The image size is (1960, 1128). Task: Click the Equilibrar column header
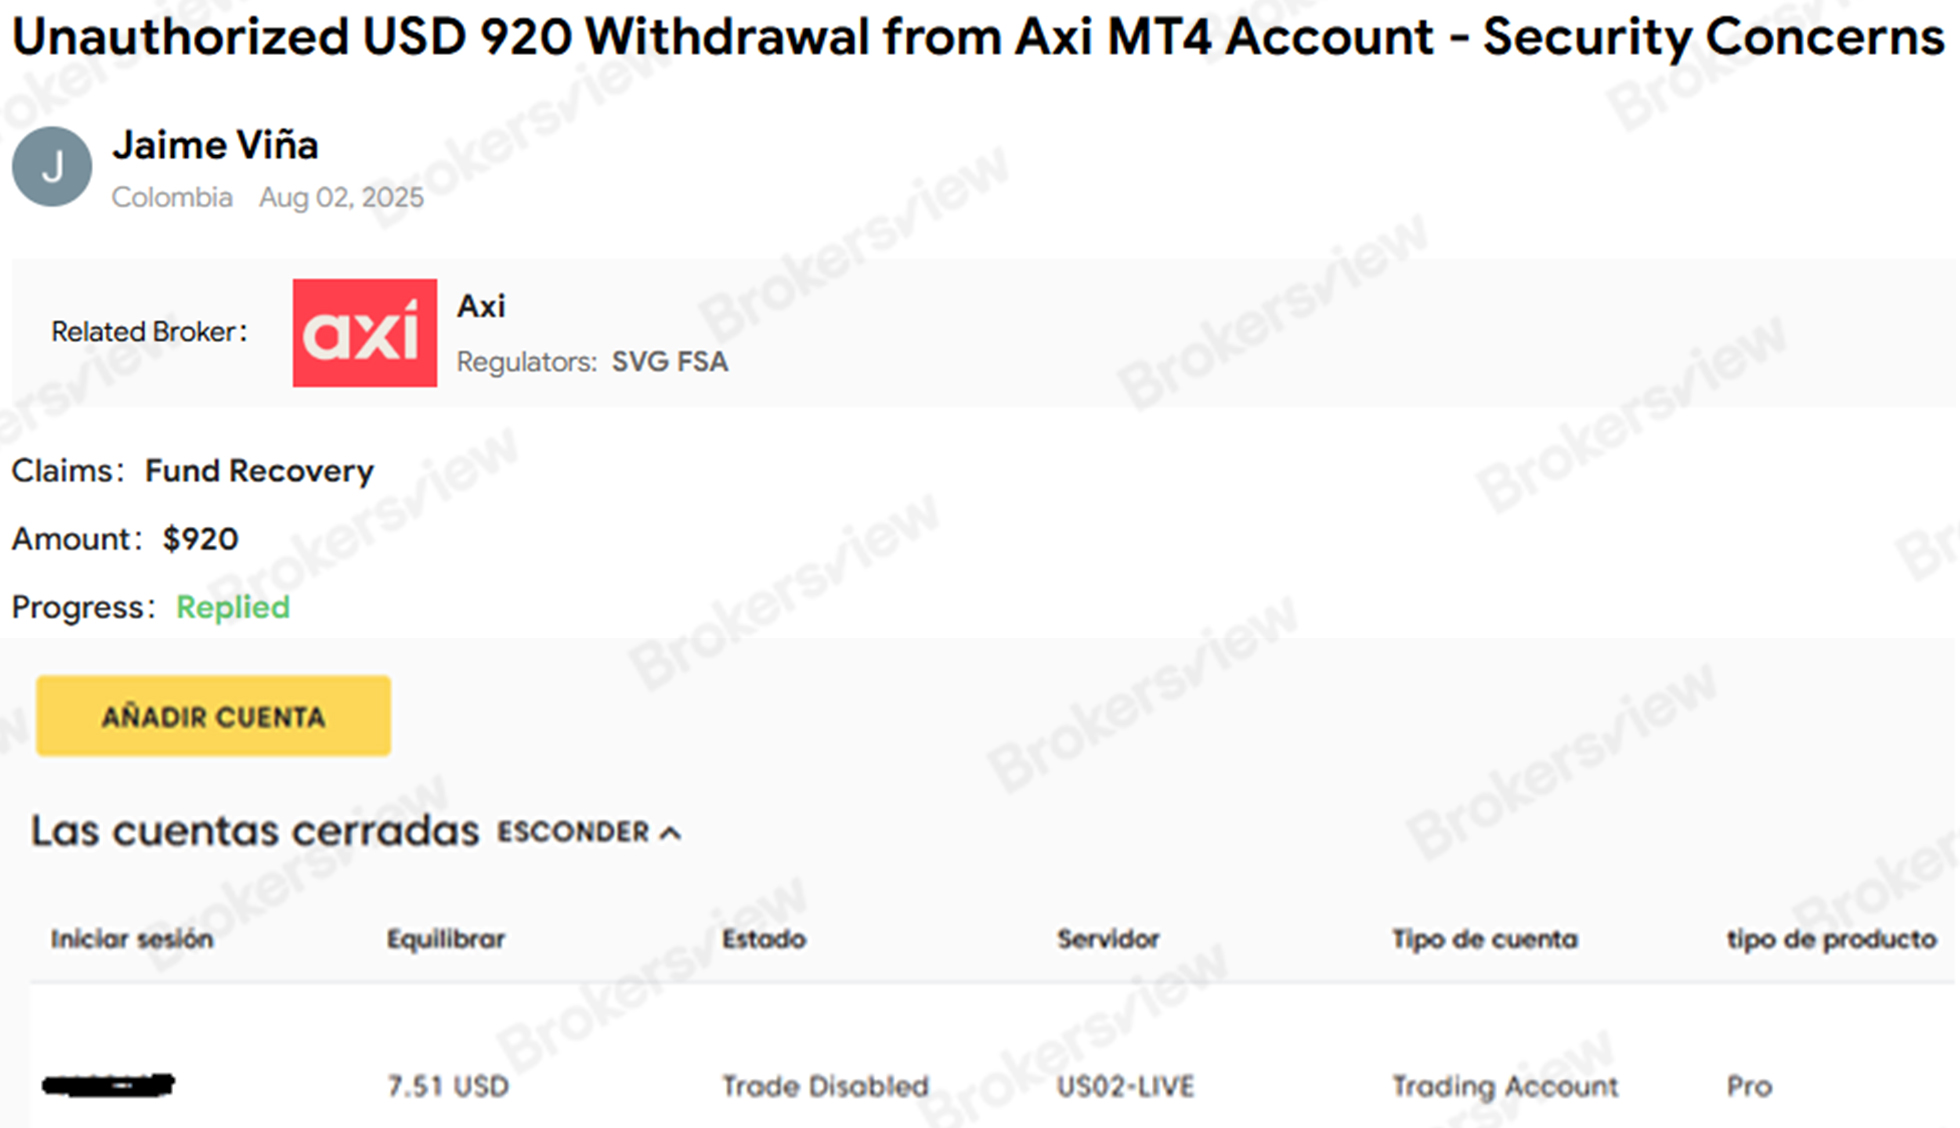coord(446,939)
